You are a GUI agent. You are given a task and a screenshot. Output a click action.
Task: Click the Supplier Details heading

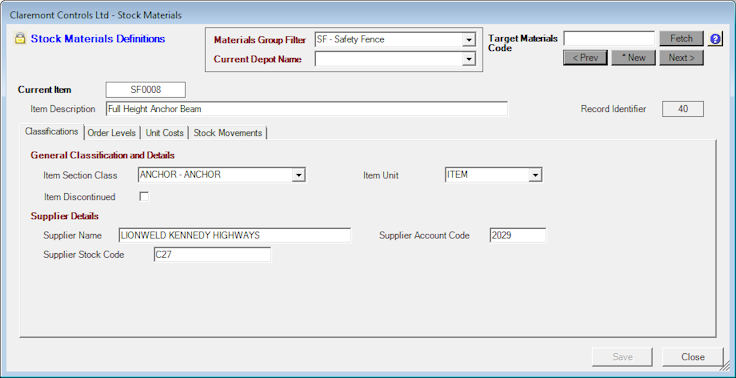point(65,216)
